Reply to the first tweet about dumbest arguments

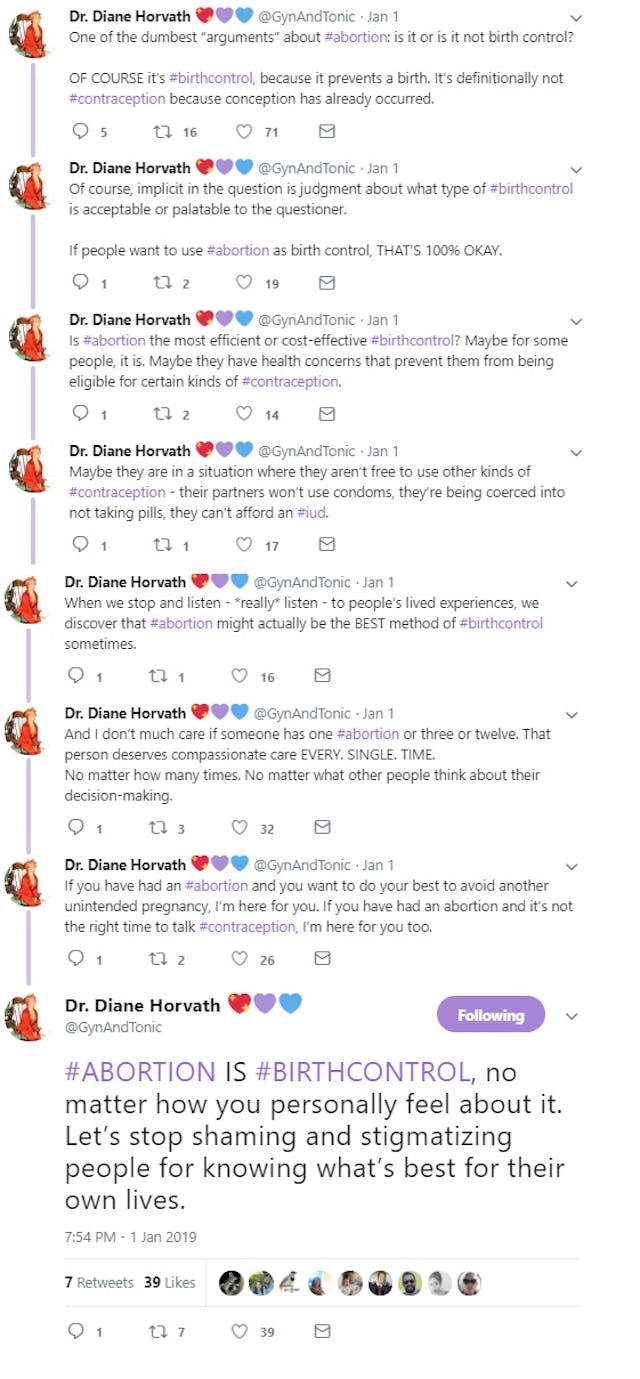pos(82,132)
